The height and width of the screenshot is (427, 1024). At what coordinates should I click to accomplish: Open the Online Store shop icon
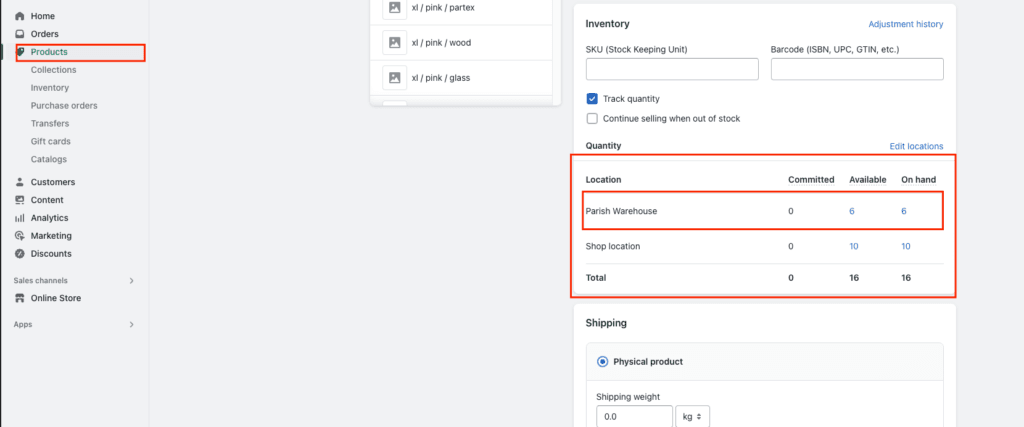tap(20, 298)
